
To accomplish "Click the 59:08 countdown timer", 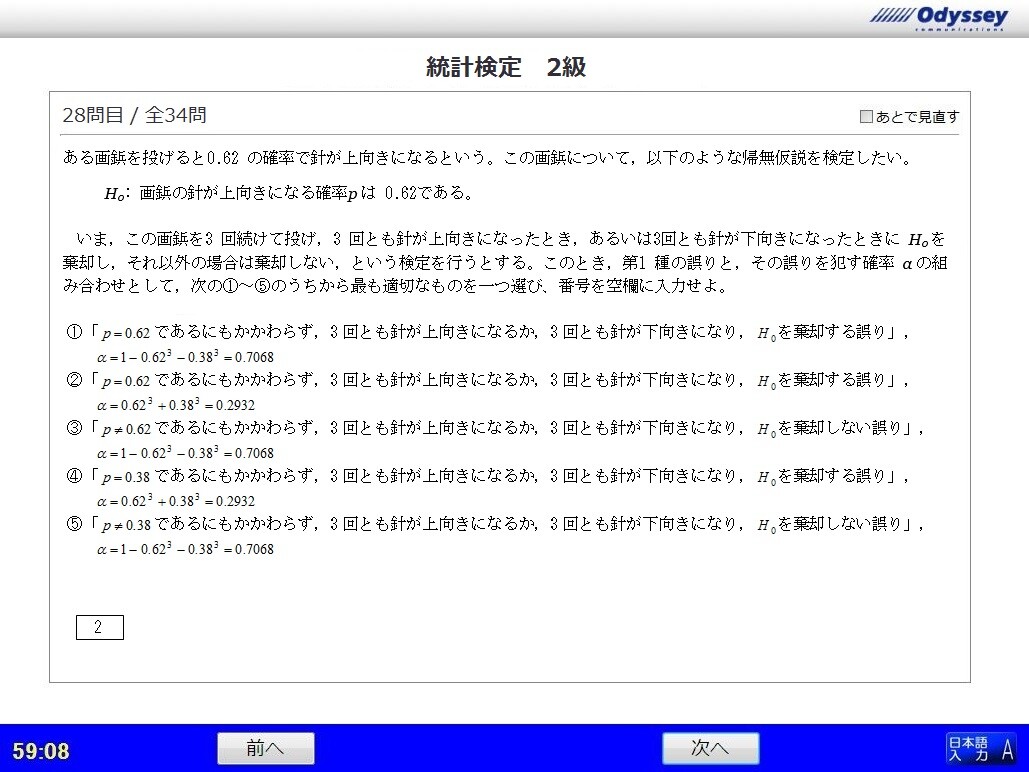I will click(x=41, y=751).
